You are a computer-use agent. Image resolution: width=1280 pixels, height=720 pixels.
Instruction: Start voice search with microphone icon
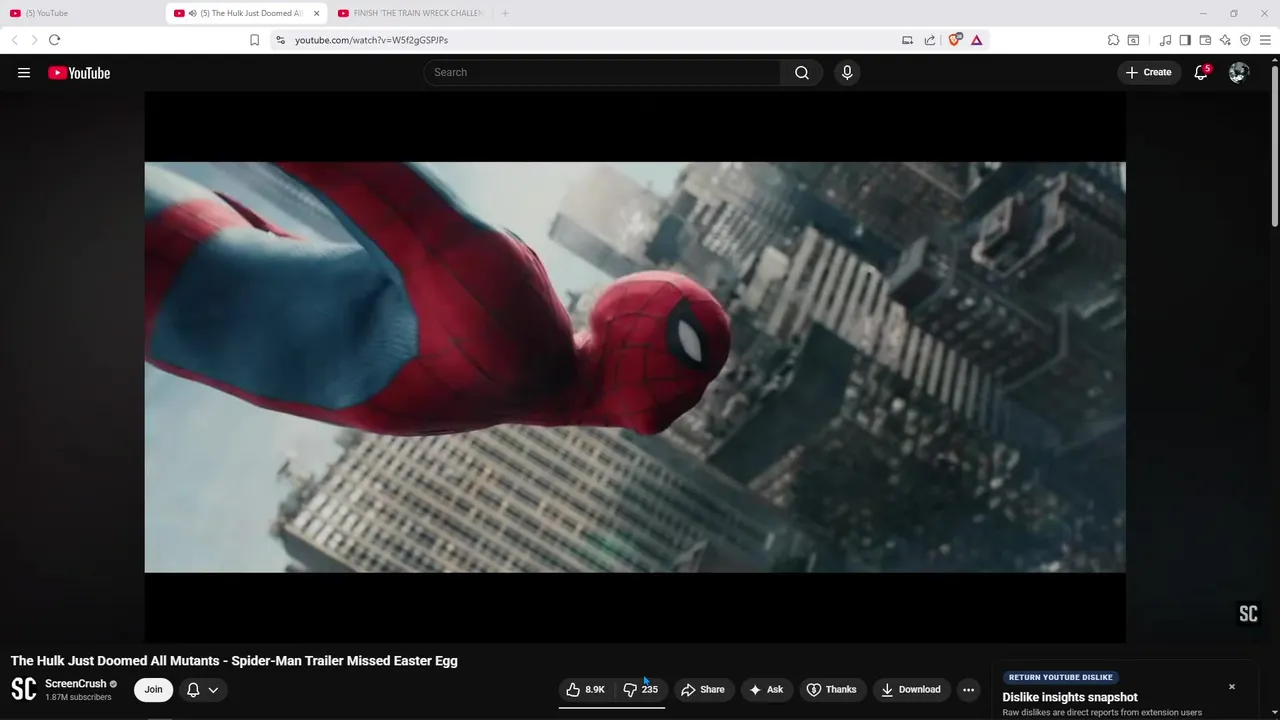tap(847, 72)
